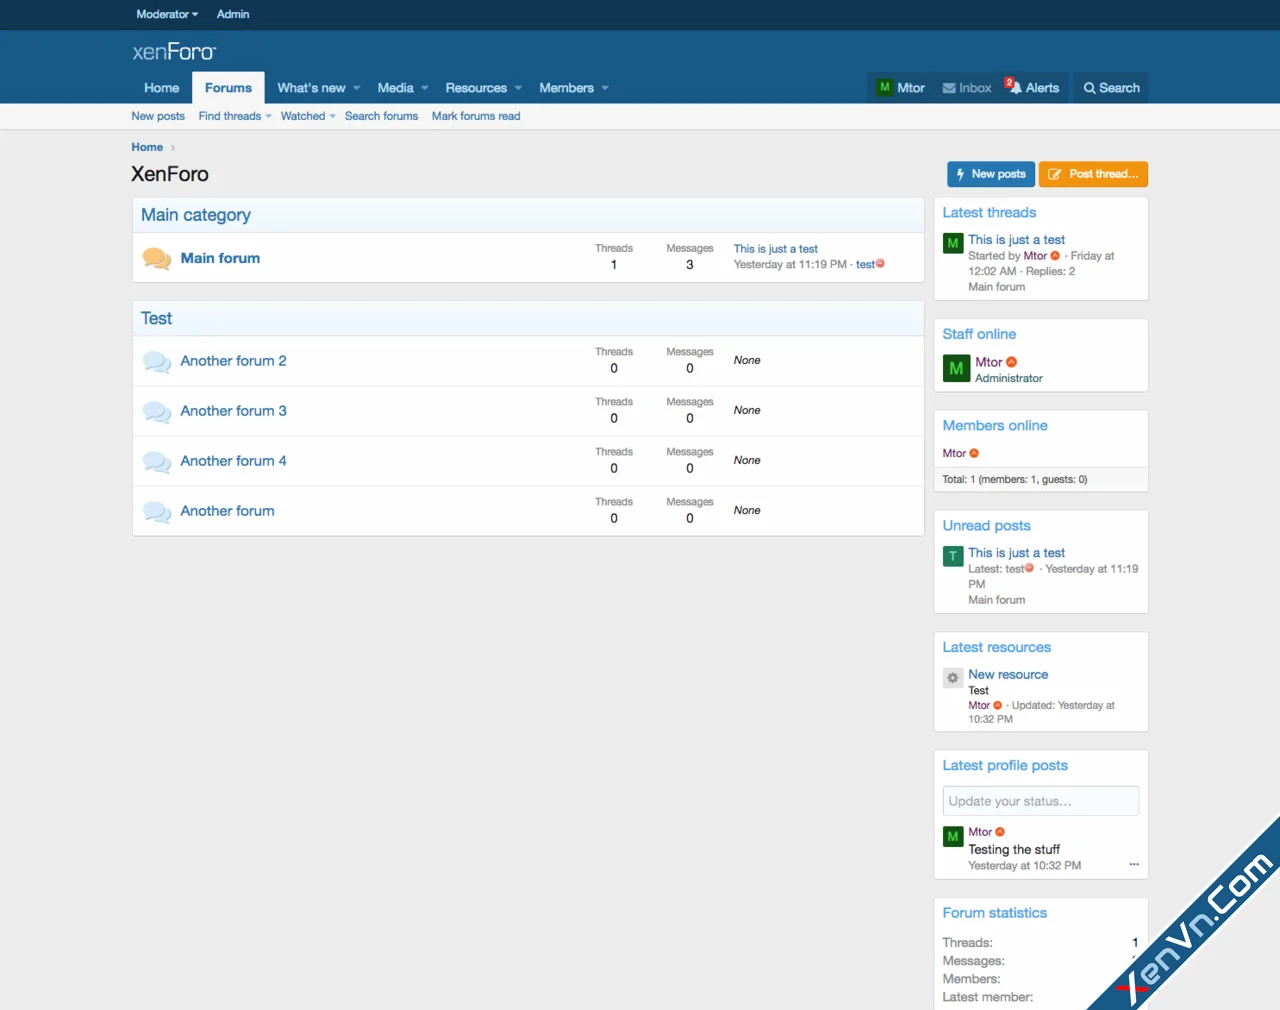Expand the Find threads dropdown
1280x1010 pixels.
(268, 116)
